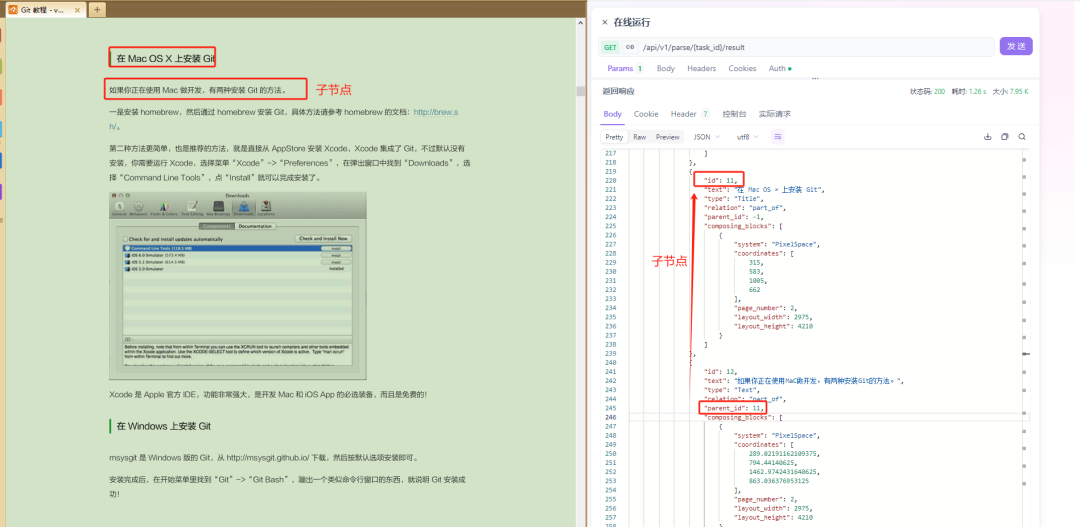Screen dimensions: 1080x527
Task: Close the Git 教程 browser tab
Action: pos(78,10)
